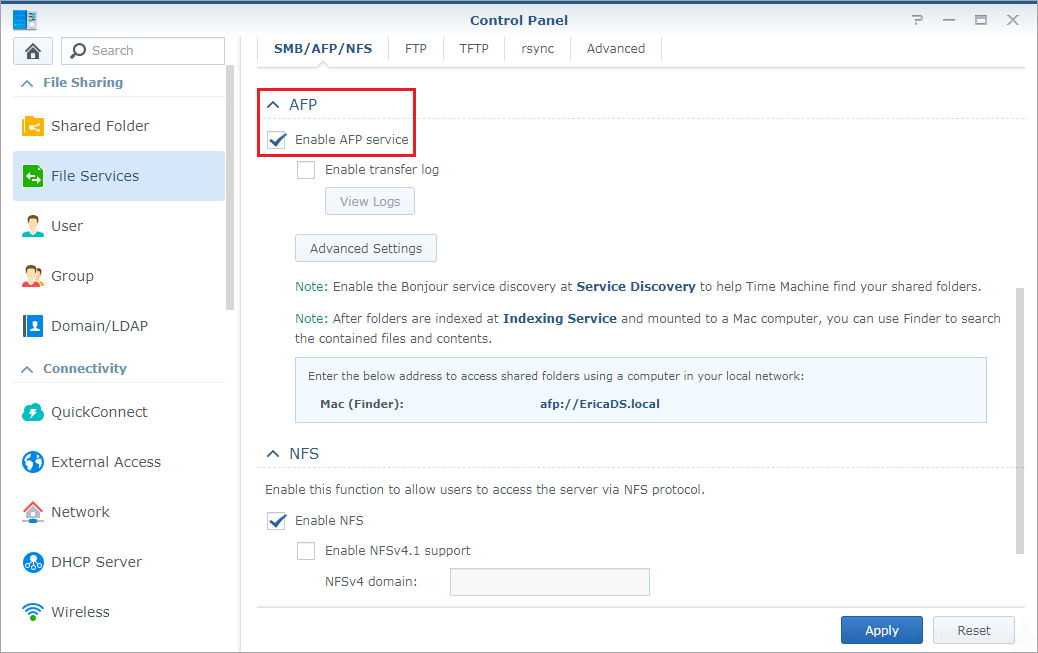Uncheck Enable AFP service

click(x=277, y=140)
